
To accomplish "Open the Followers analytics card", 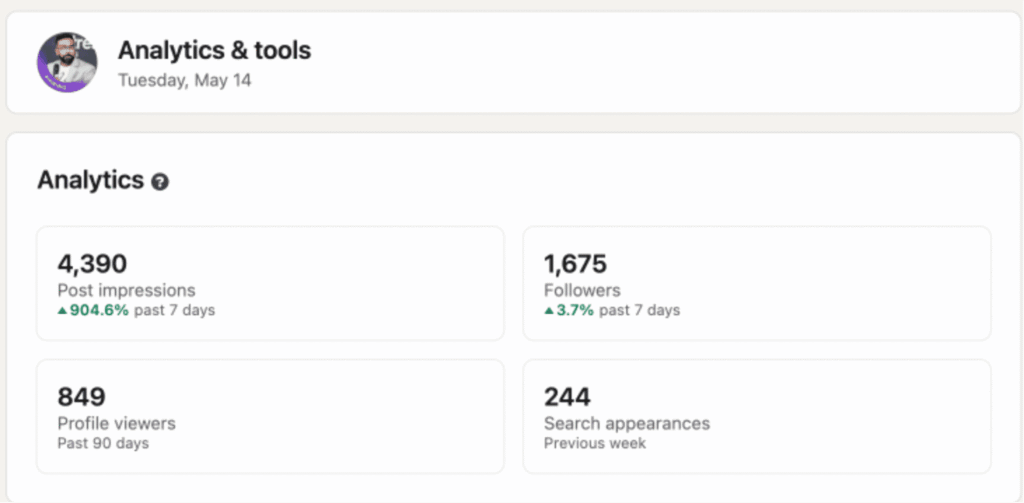I will tap(756, 283).
